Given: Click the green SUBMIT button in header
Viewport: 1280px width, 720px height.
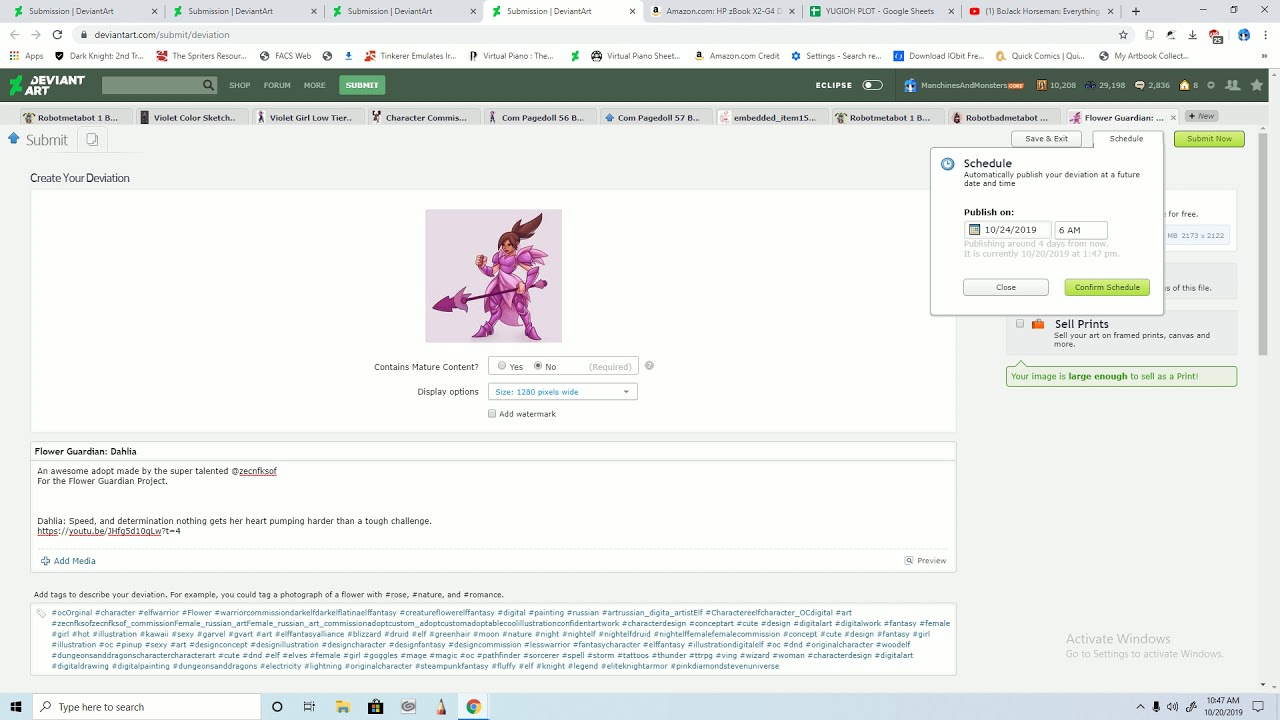Looking at the screenshot, I should (x=362, y=85).
